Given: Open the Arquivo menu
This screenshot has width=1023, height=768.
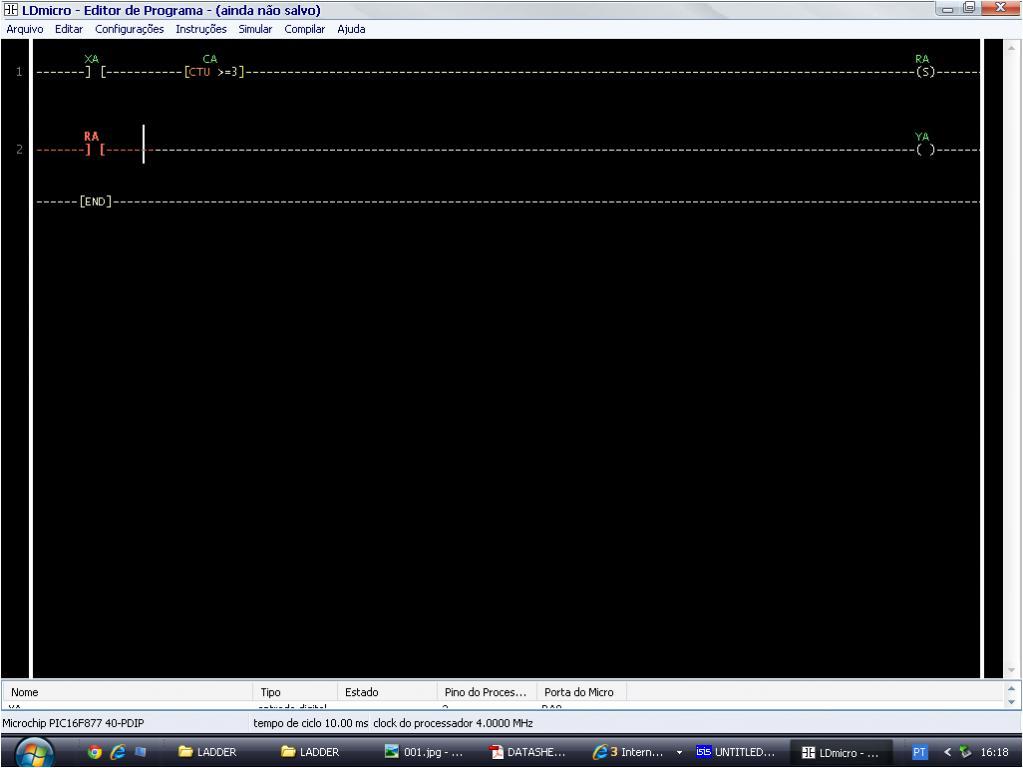Looking at the screenshot, I should tap(25, 29).
